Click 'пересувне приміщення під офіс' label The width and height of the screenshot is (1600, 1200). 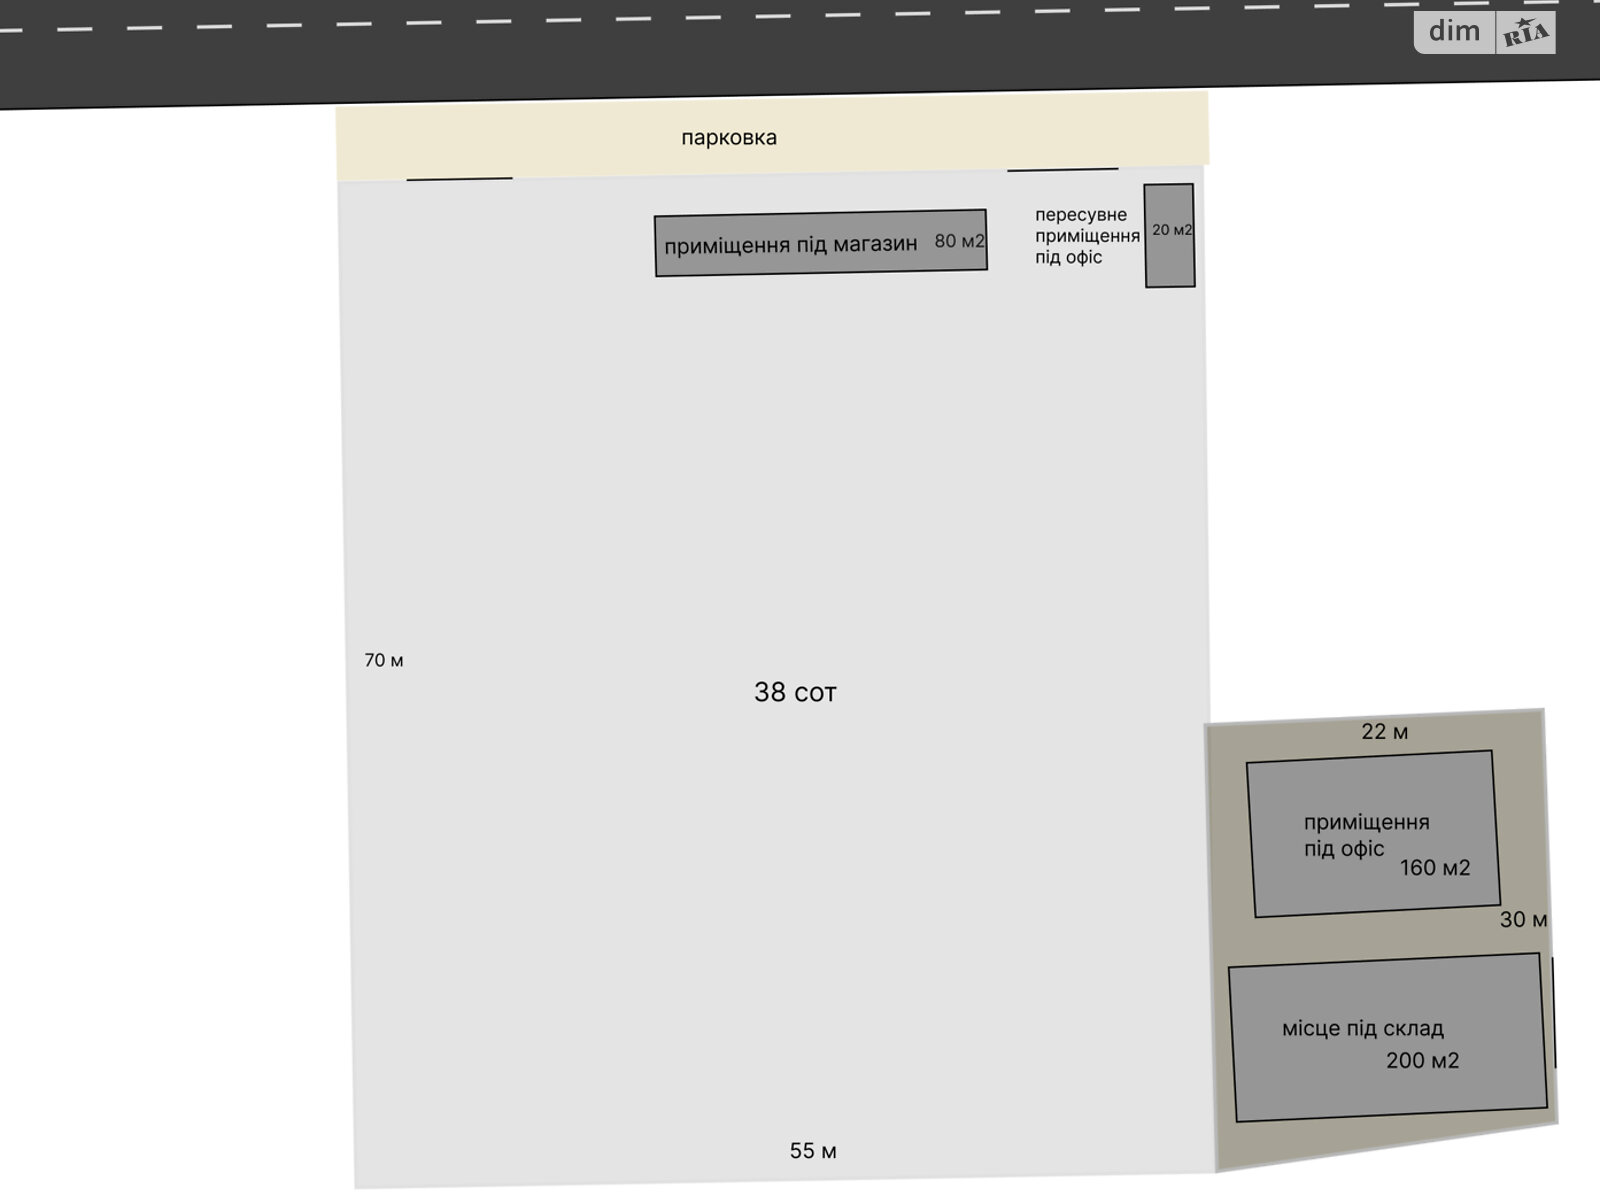coord(1087,236)
